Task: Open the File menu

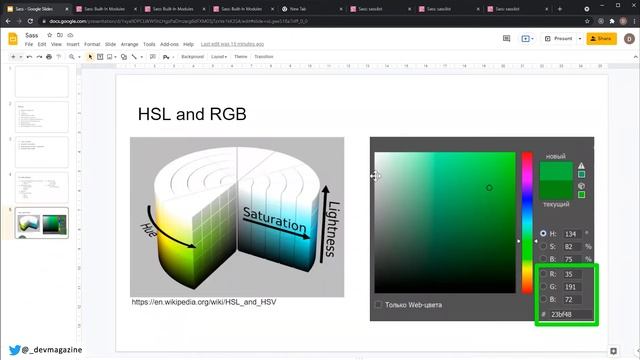Action: point(29,44)
